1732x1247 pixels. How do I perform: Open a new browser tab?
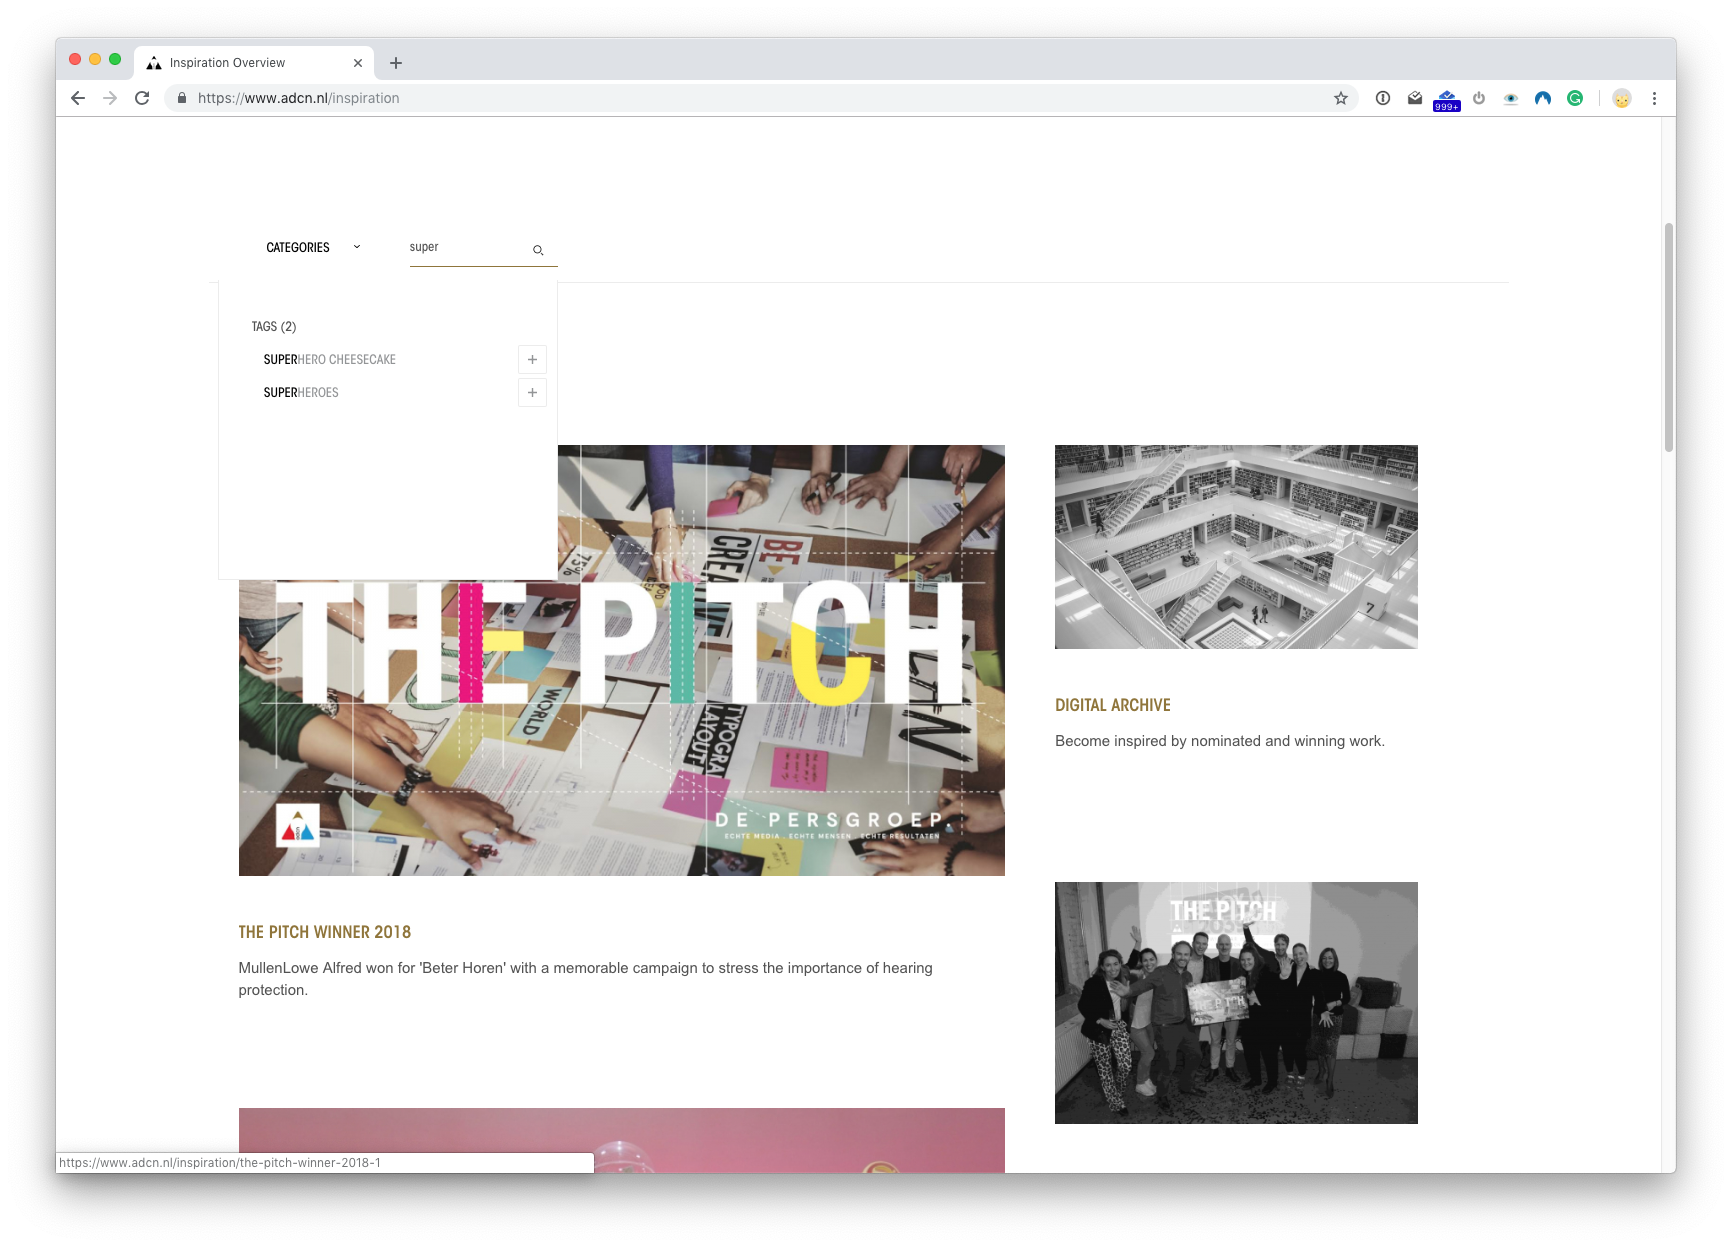[x=396, y=62]
